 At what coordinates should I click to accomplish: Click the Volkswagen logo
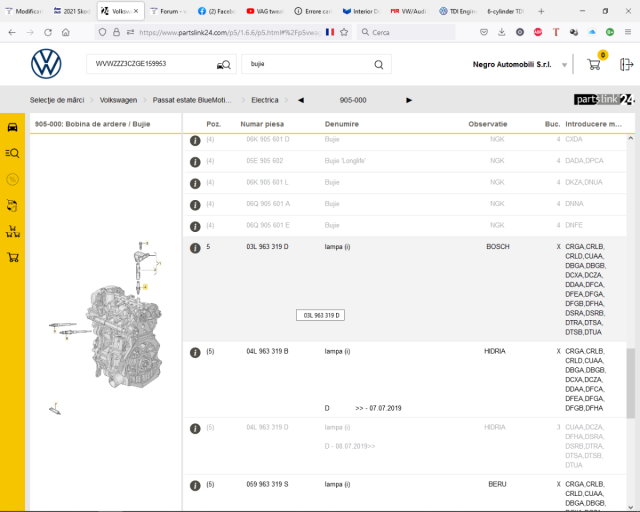pyautogui.click(x=46, y=64)
